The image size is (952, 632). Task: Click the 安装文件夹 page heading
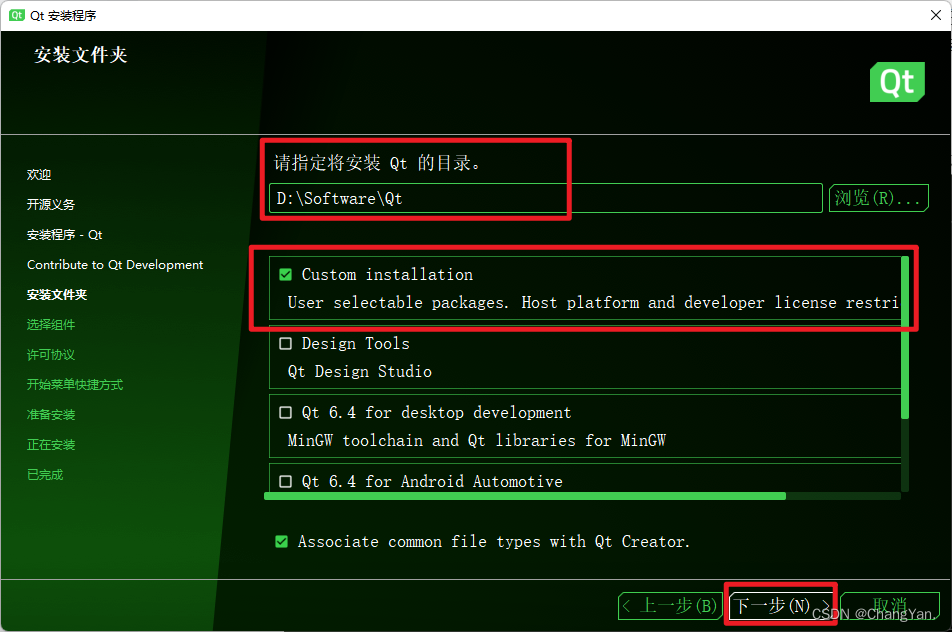click(x=81, y=55)
